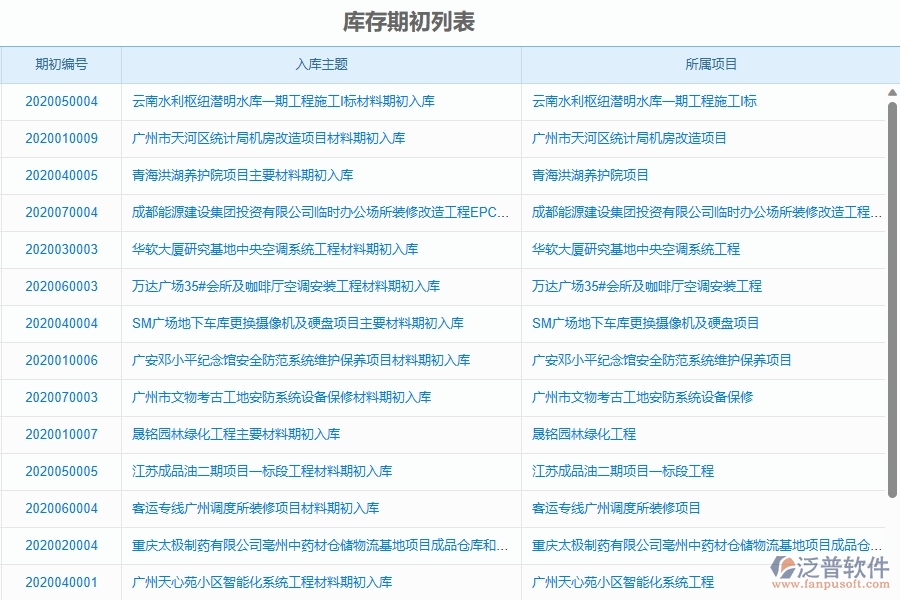Viewport: 900px width, 600px height.
Task: Open the 客运专线广州调度所装修项目 link
Action: pos(613,508)
